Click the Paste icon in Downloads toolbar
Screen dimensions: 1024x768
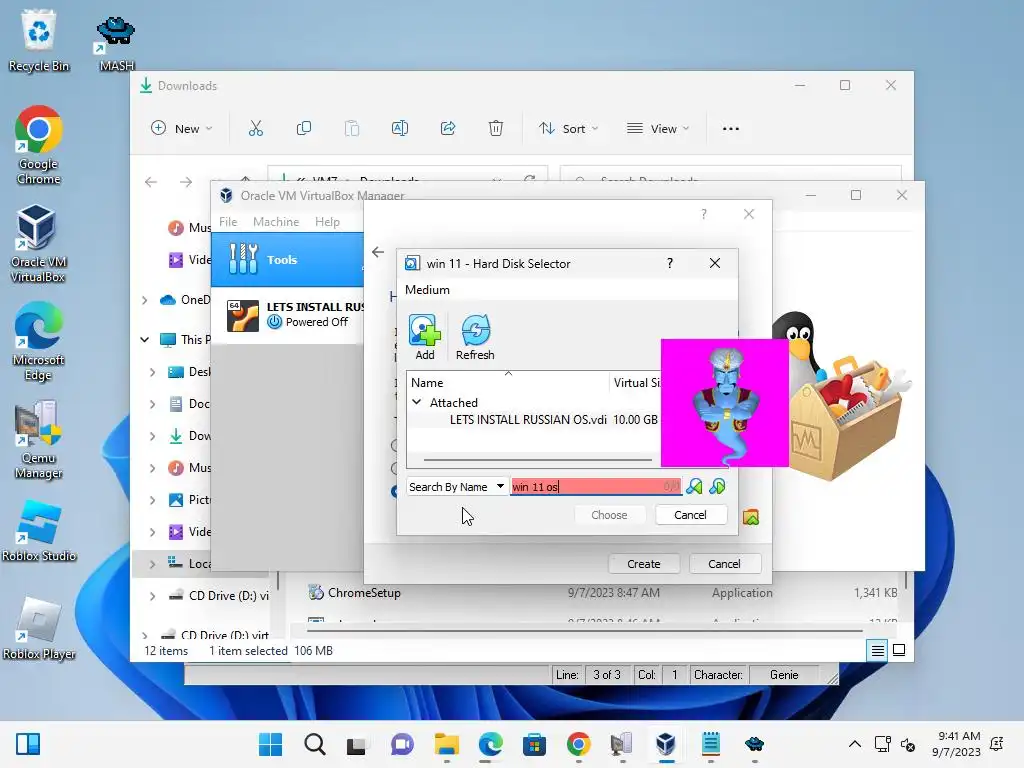[x=352, y=129]
